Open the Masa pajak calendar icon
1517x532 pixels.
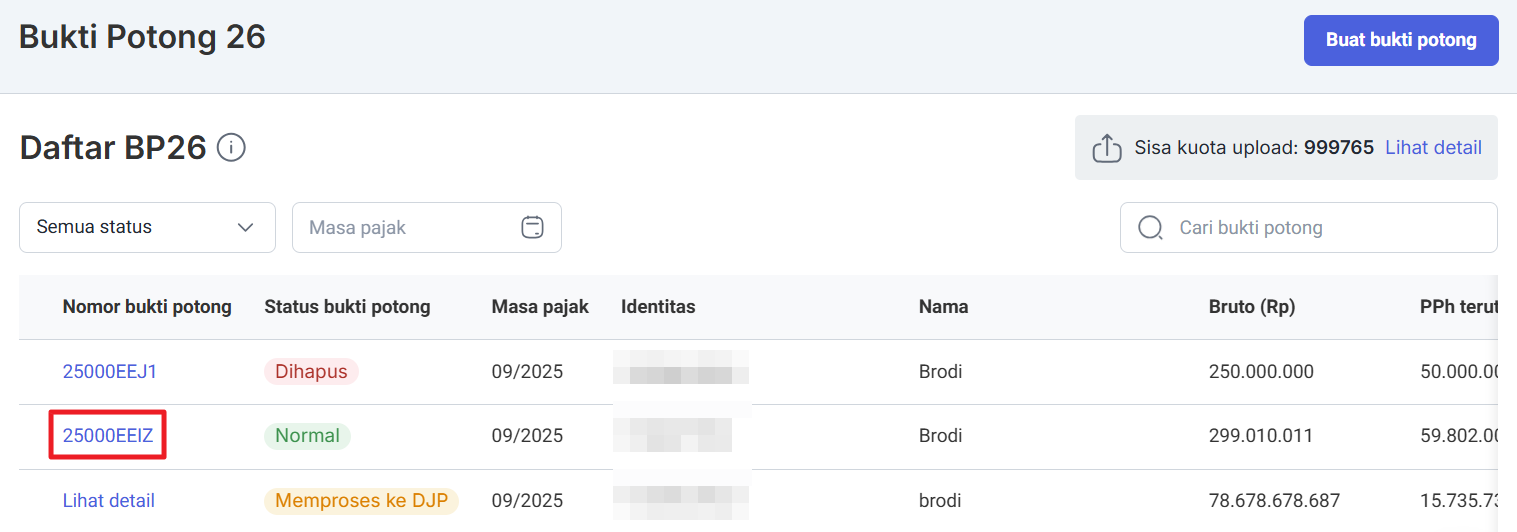pos(532,227)
